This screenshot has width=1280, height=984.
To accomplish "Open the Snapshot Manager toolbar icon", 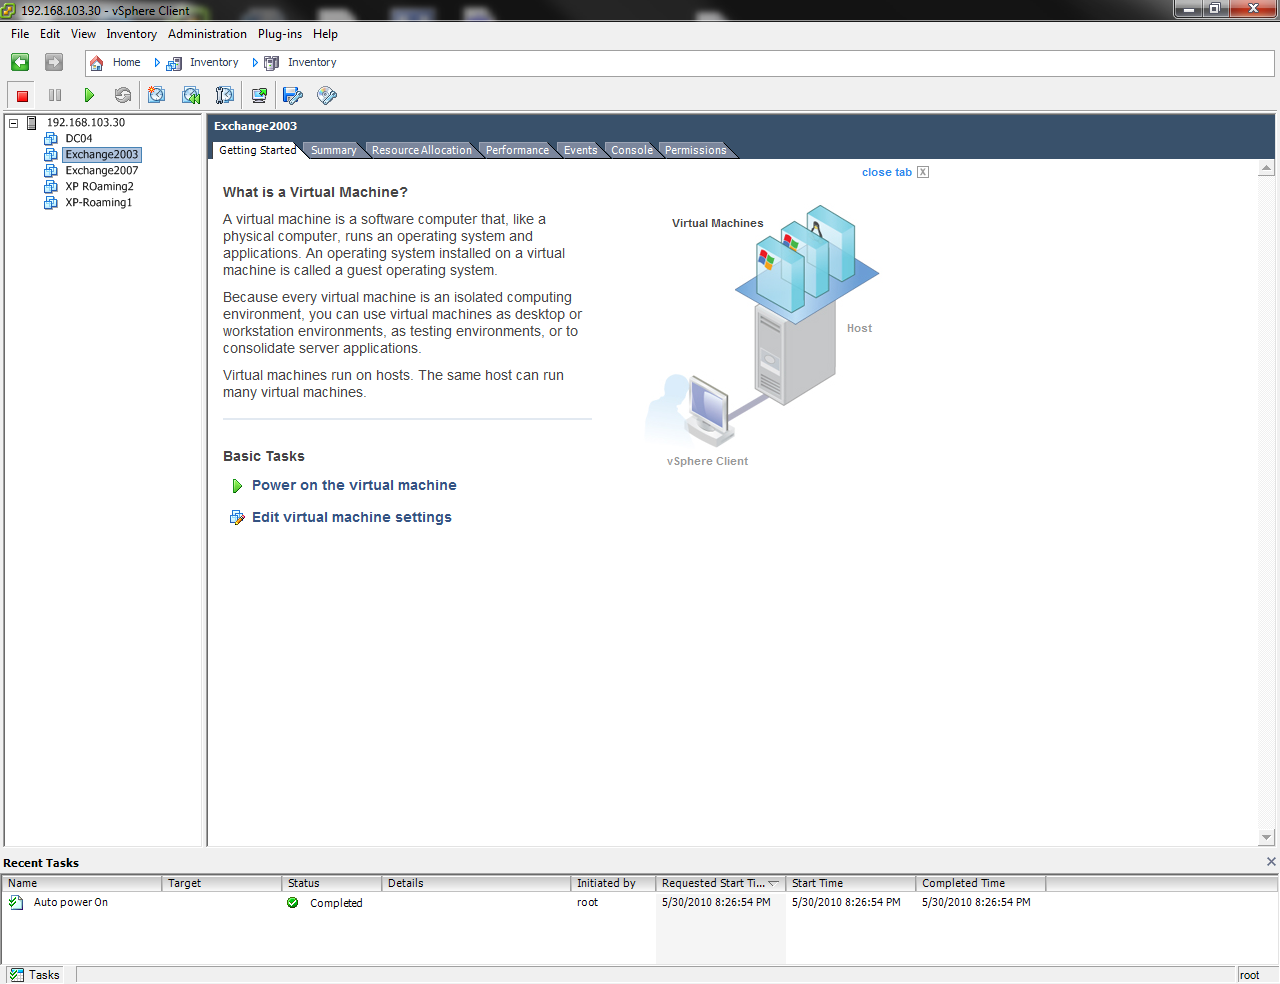I will pos(225,95).
